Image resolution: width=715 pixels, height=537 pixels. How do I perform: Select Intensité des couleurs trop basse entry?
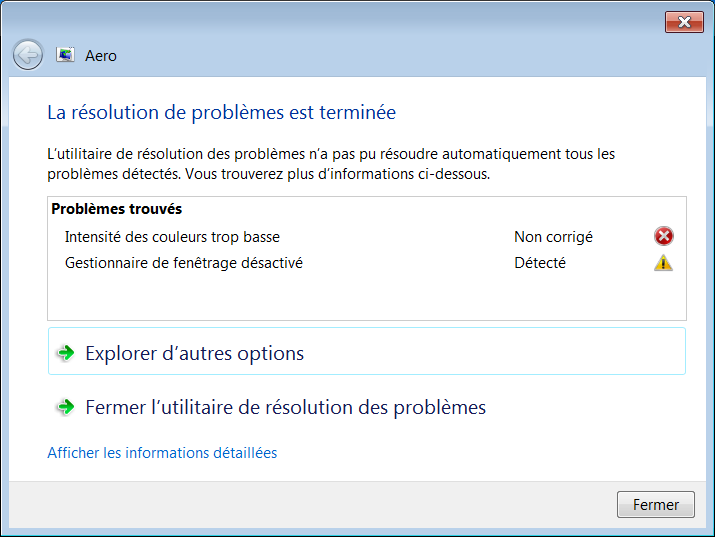(x=172, y=237)
